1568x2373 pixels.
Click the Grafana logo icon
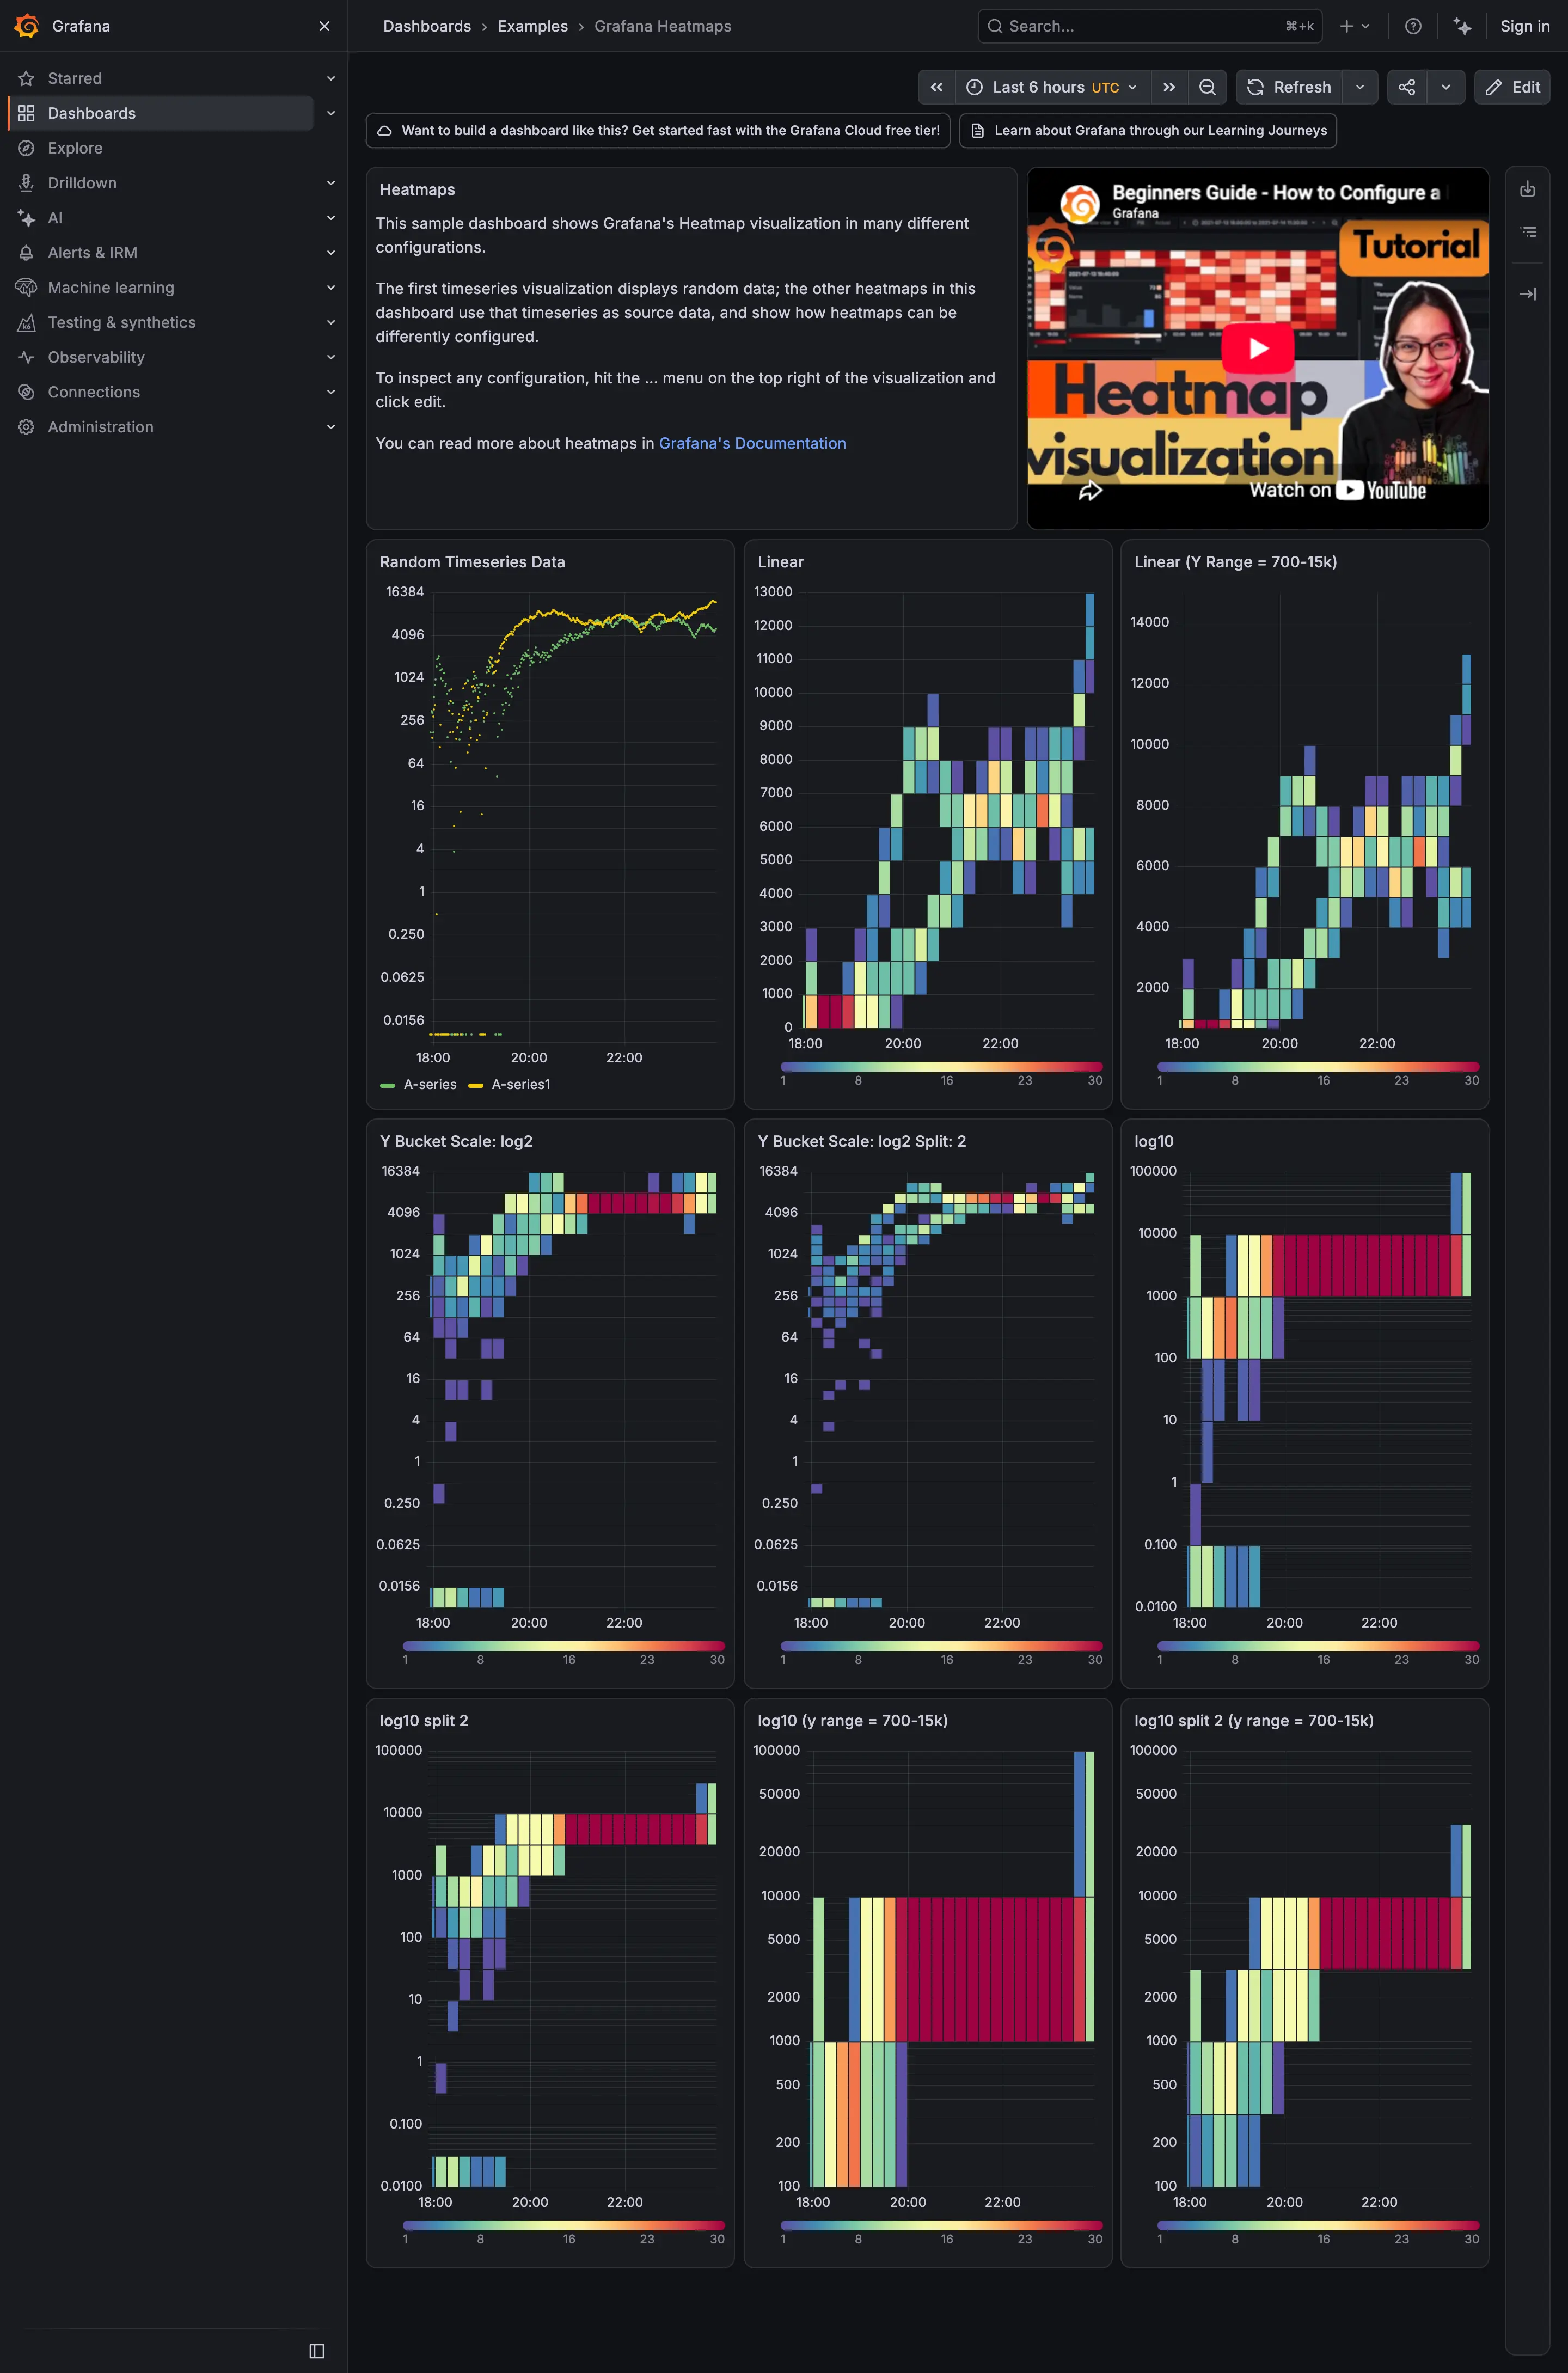tap(27, 26)
